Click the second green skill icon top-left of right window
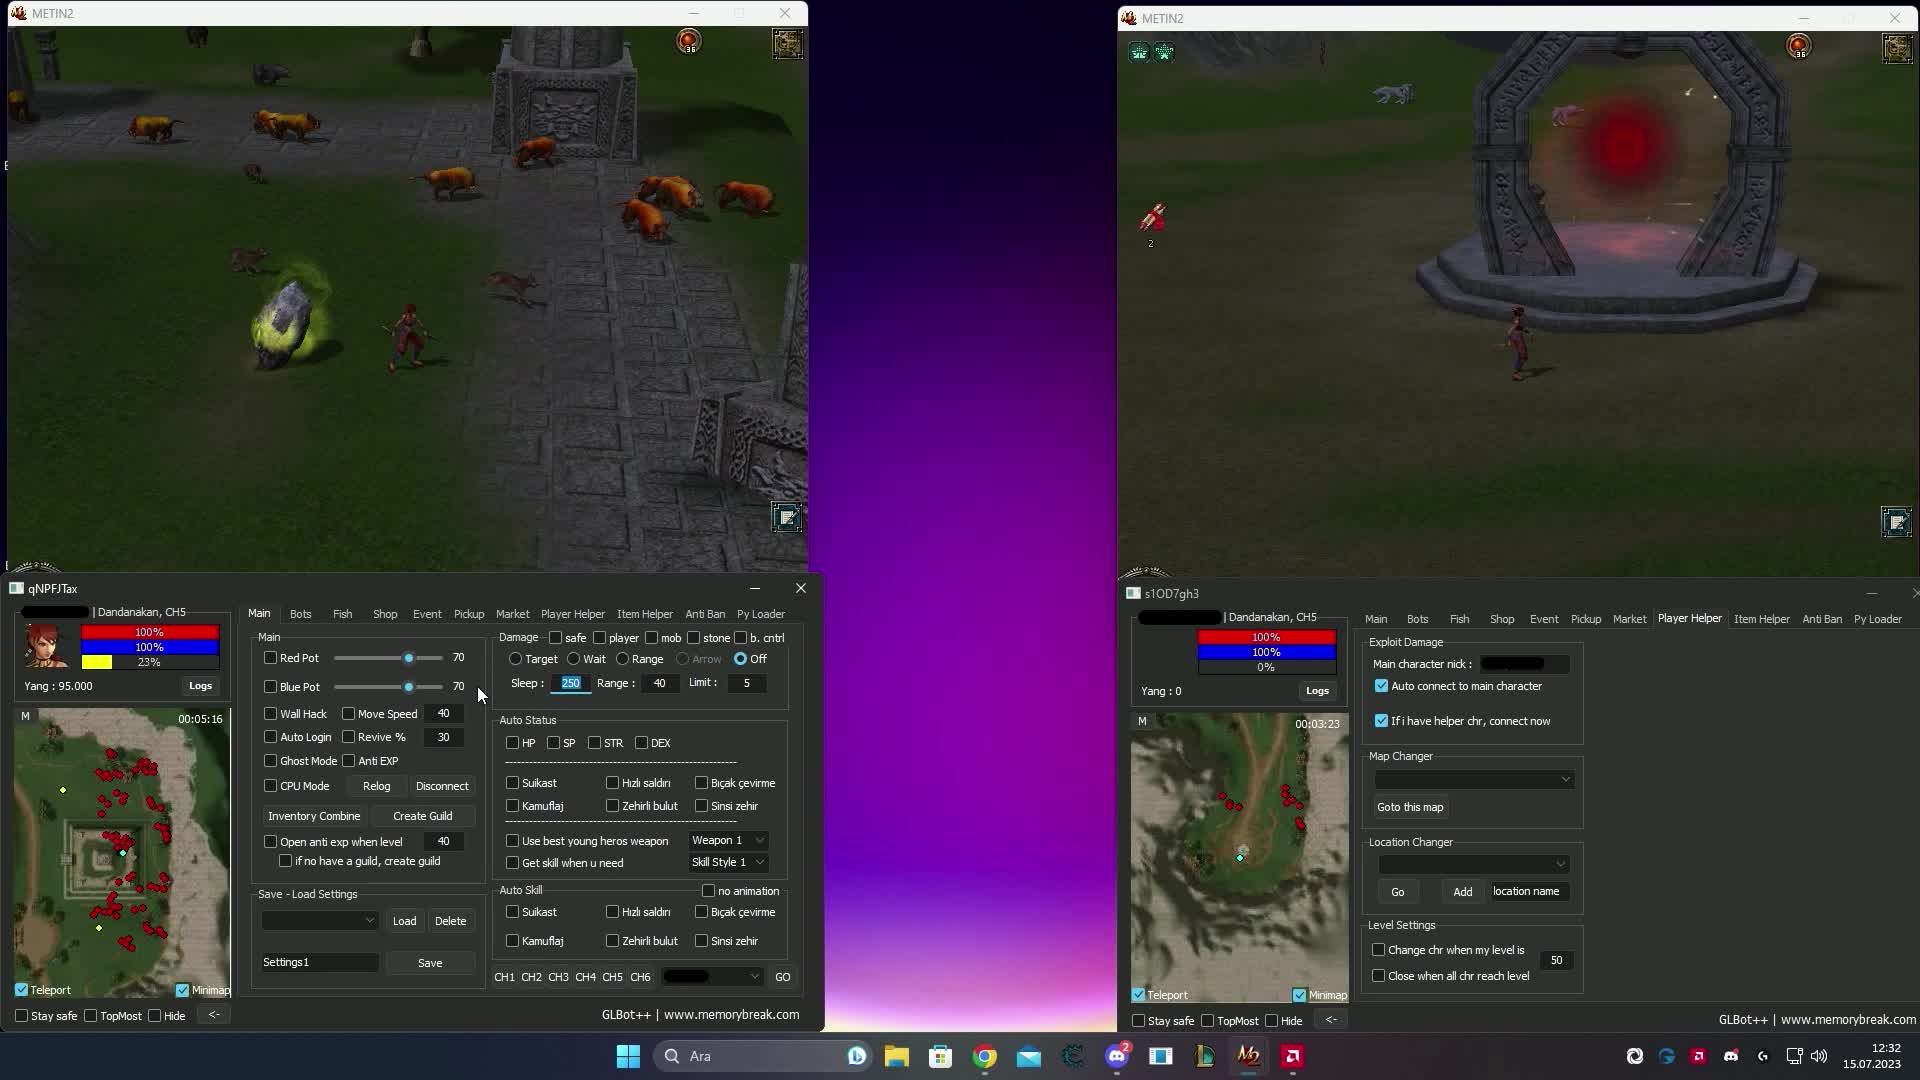1920x1080 pixels. [1164, 52]
